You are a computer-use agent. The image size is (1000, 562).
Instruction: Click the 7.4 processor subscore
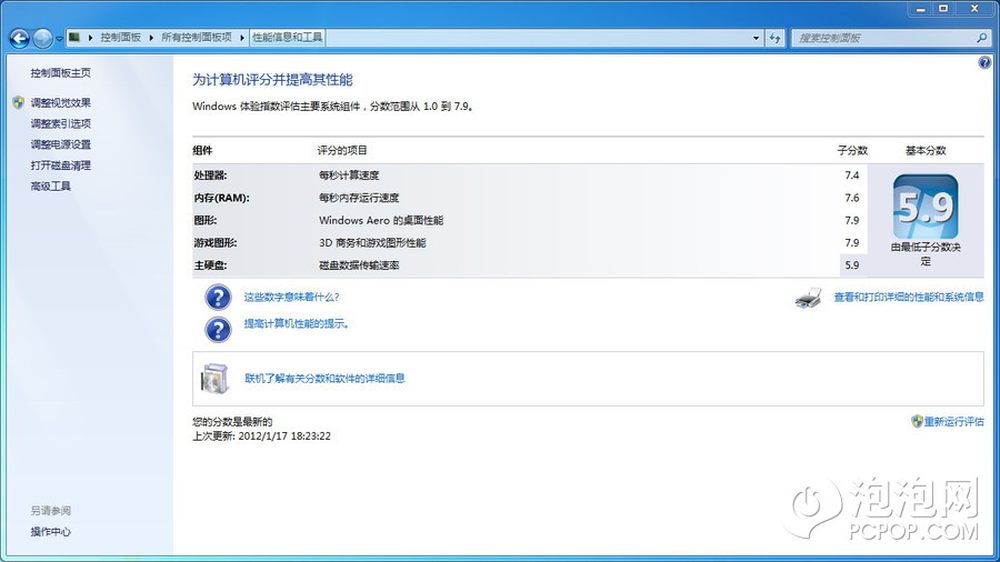[x=852, y=175]
